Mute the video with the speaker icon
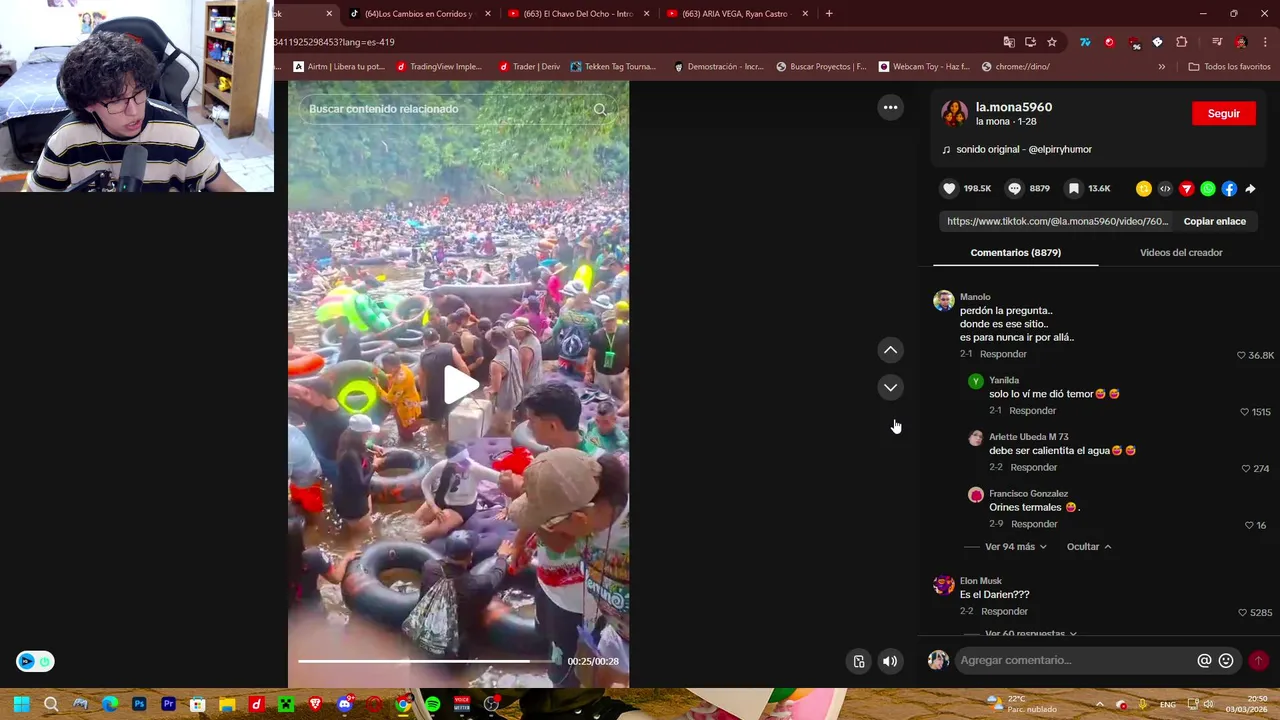This screenshot has height=720, width=1280. 890,661
